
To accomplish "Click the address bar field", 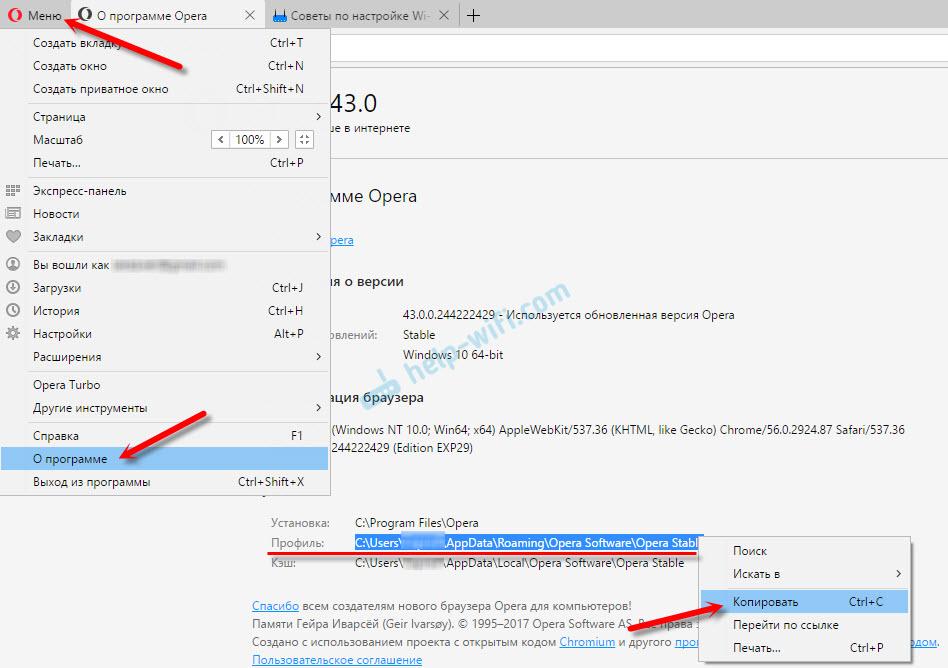I will pyautogui.click(x=638, y=47).
